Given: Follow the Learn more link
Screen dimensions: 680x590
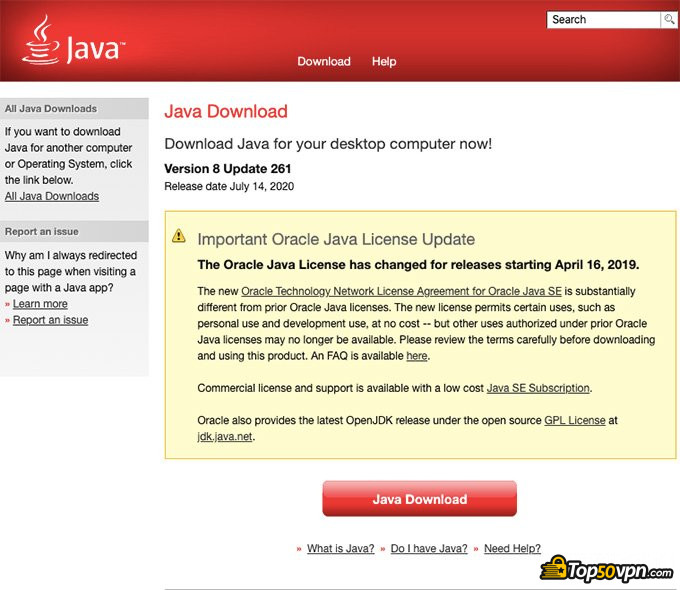Looking at the screenshot, I should tap(40, 304).
